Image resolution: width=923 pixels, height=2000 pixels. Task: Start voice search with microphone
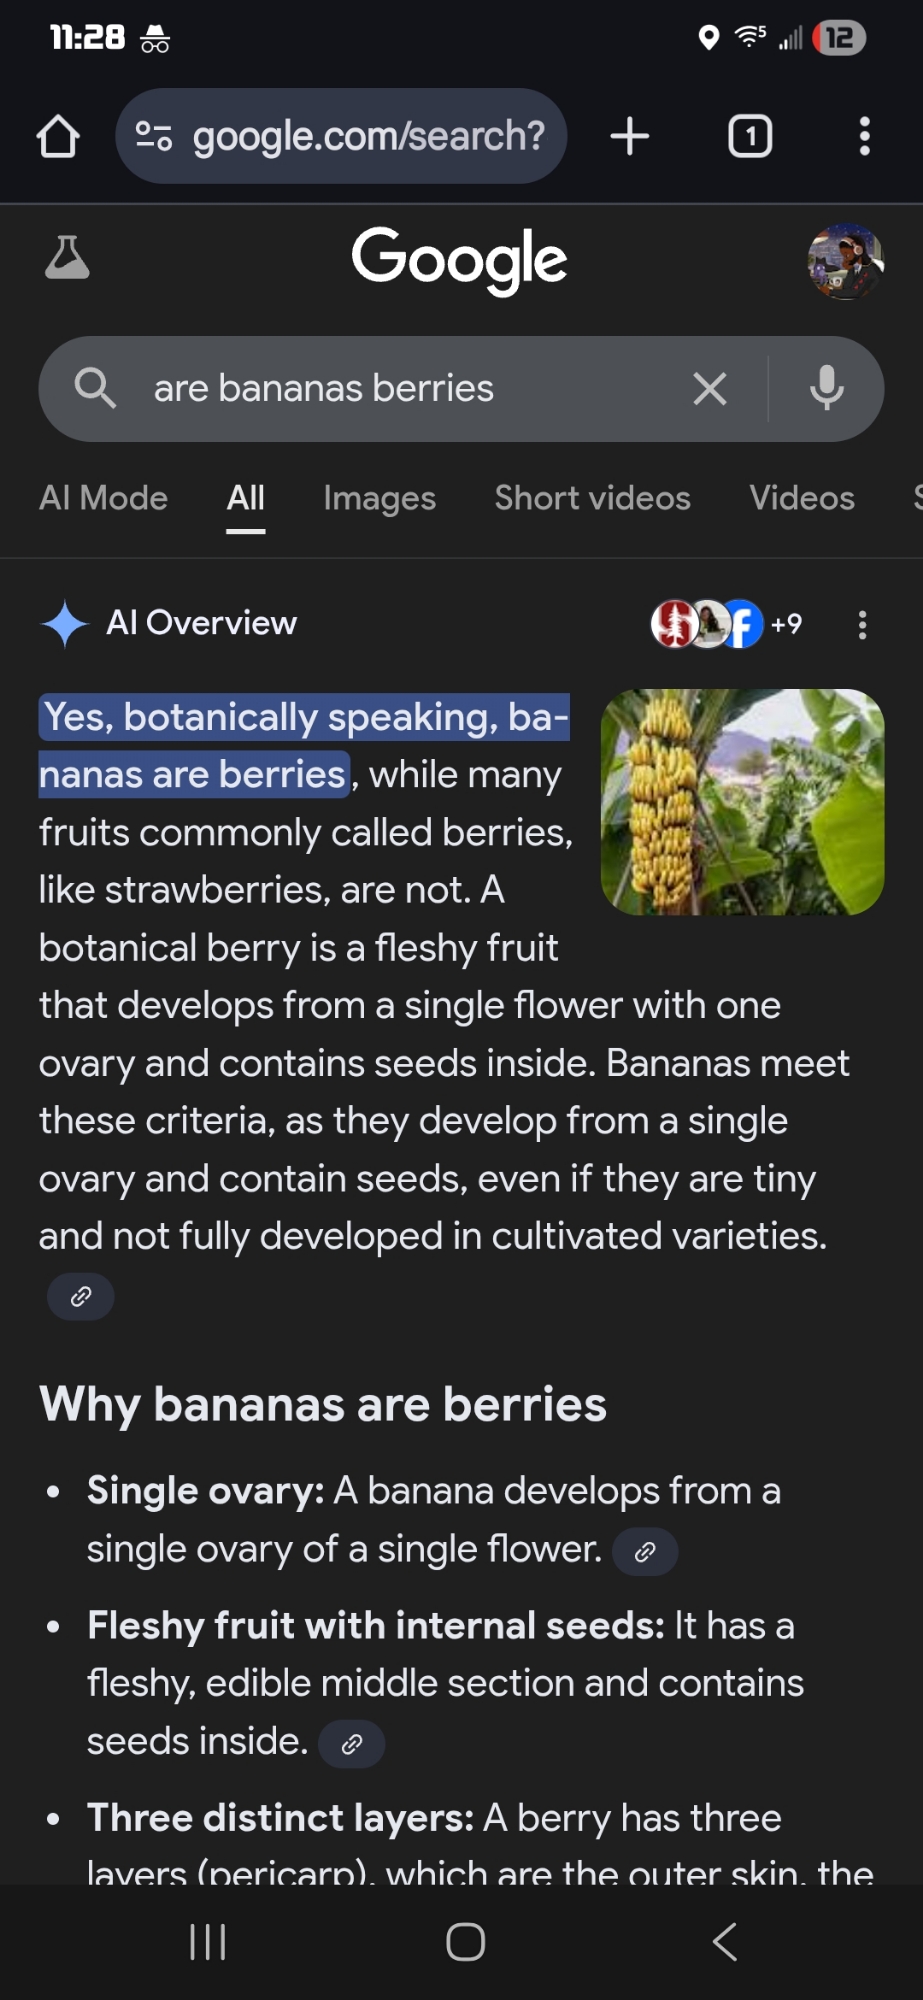(x=826, y=389)
